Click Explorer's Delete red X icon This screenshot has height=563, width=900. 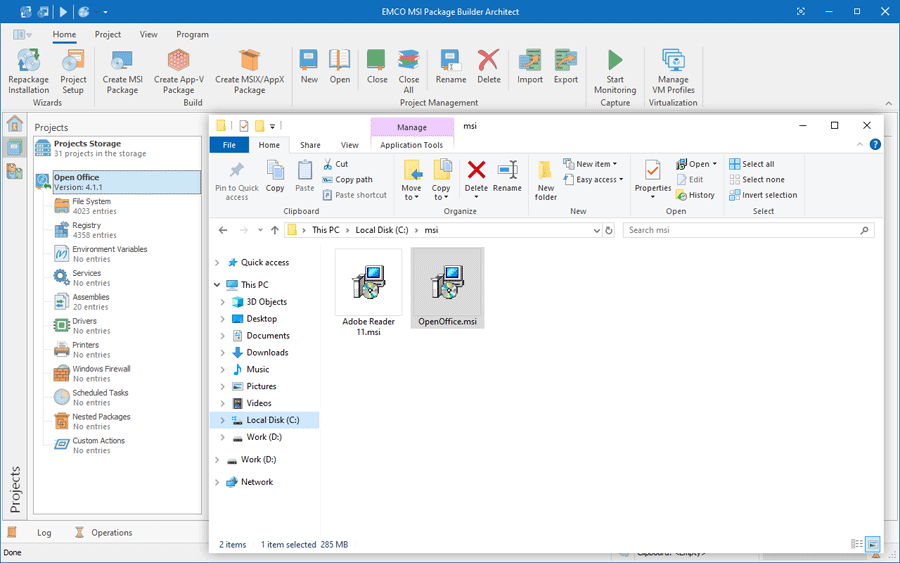pyautogui.click(x=476, y=170)
